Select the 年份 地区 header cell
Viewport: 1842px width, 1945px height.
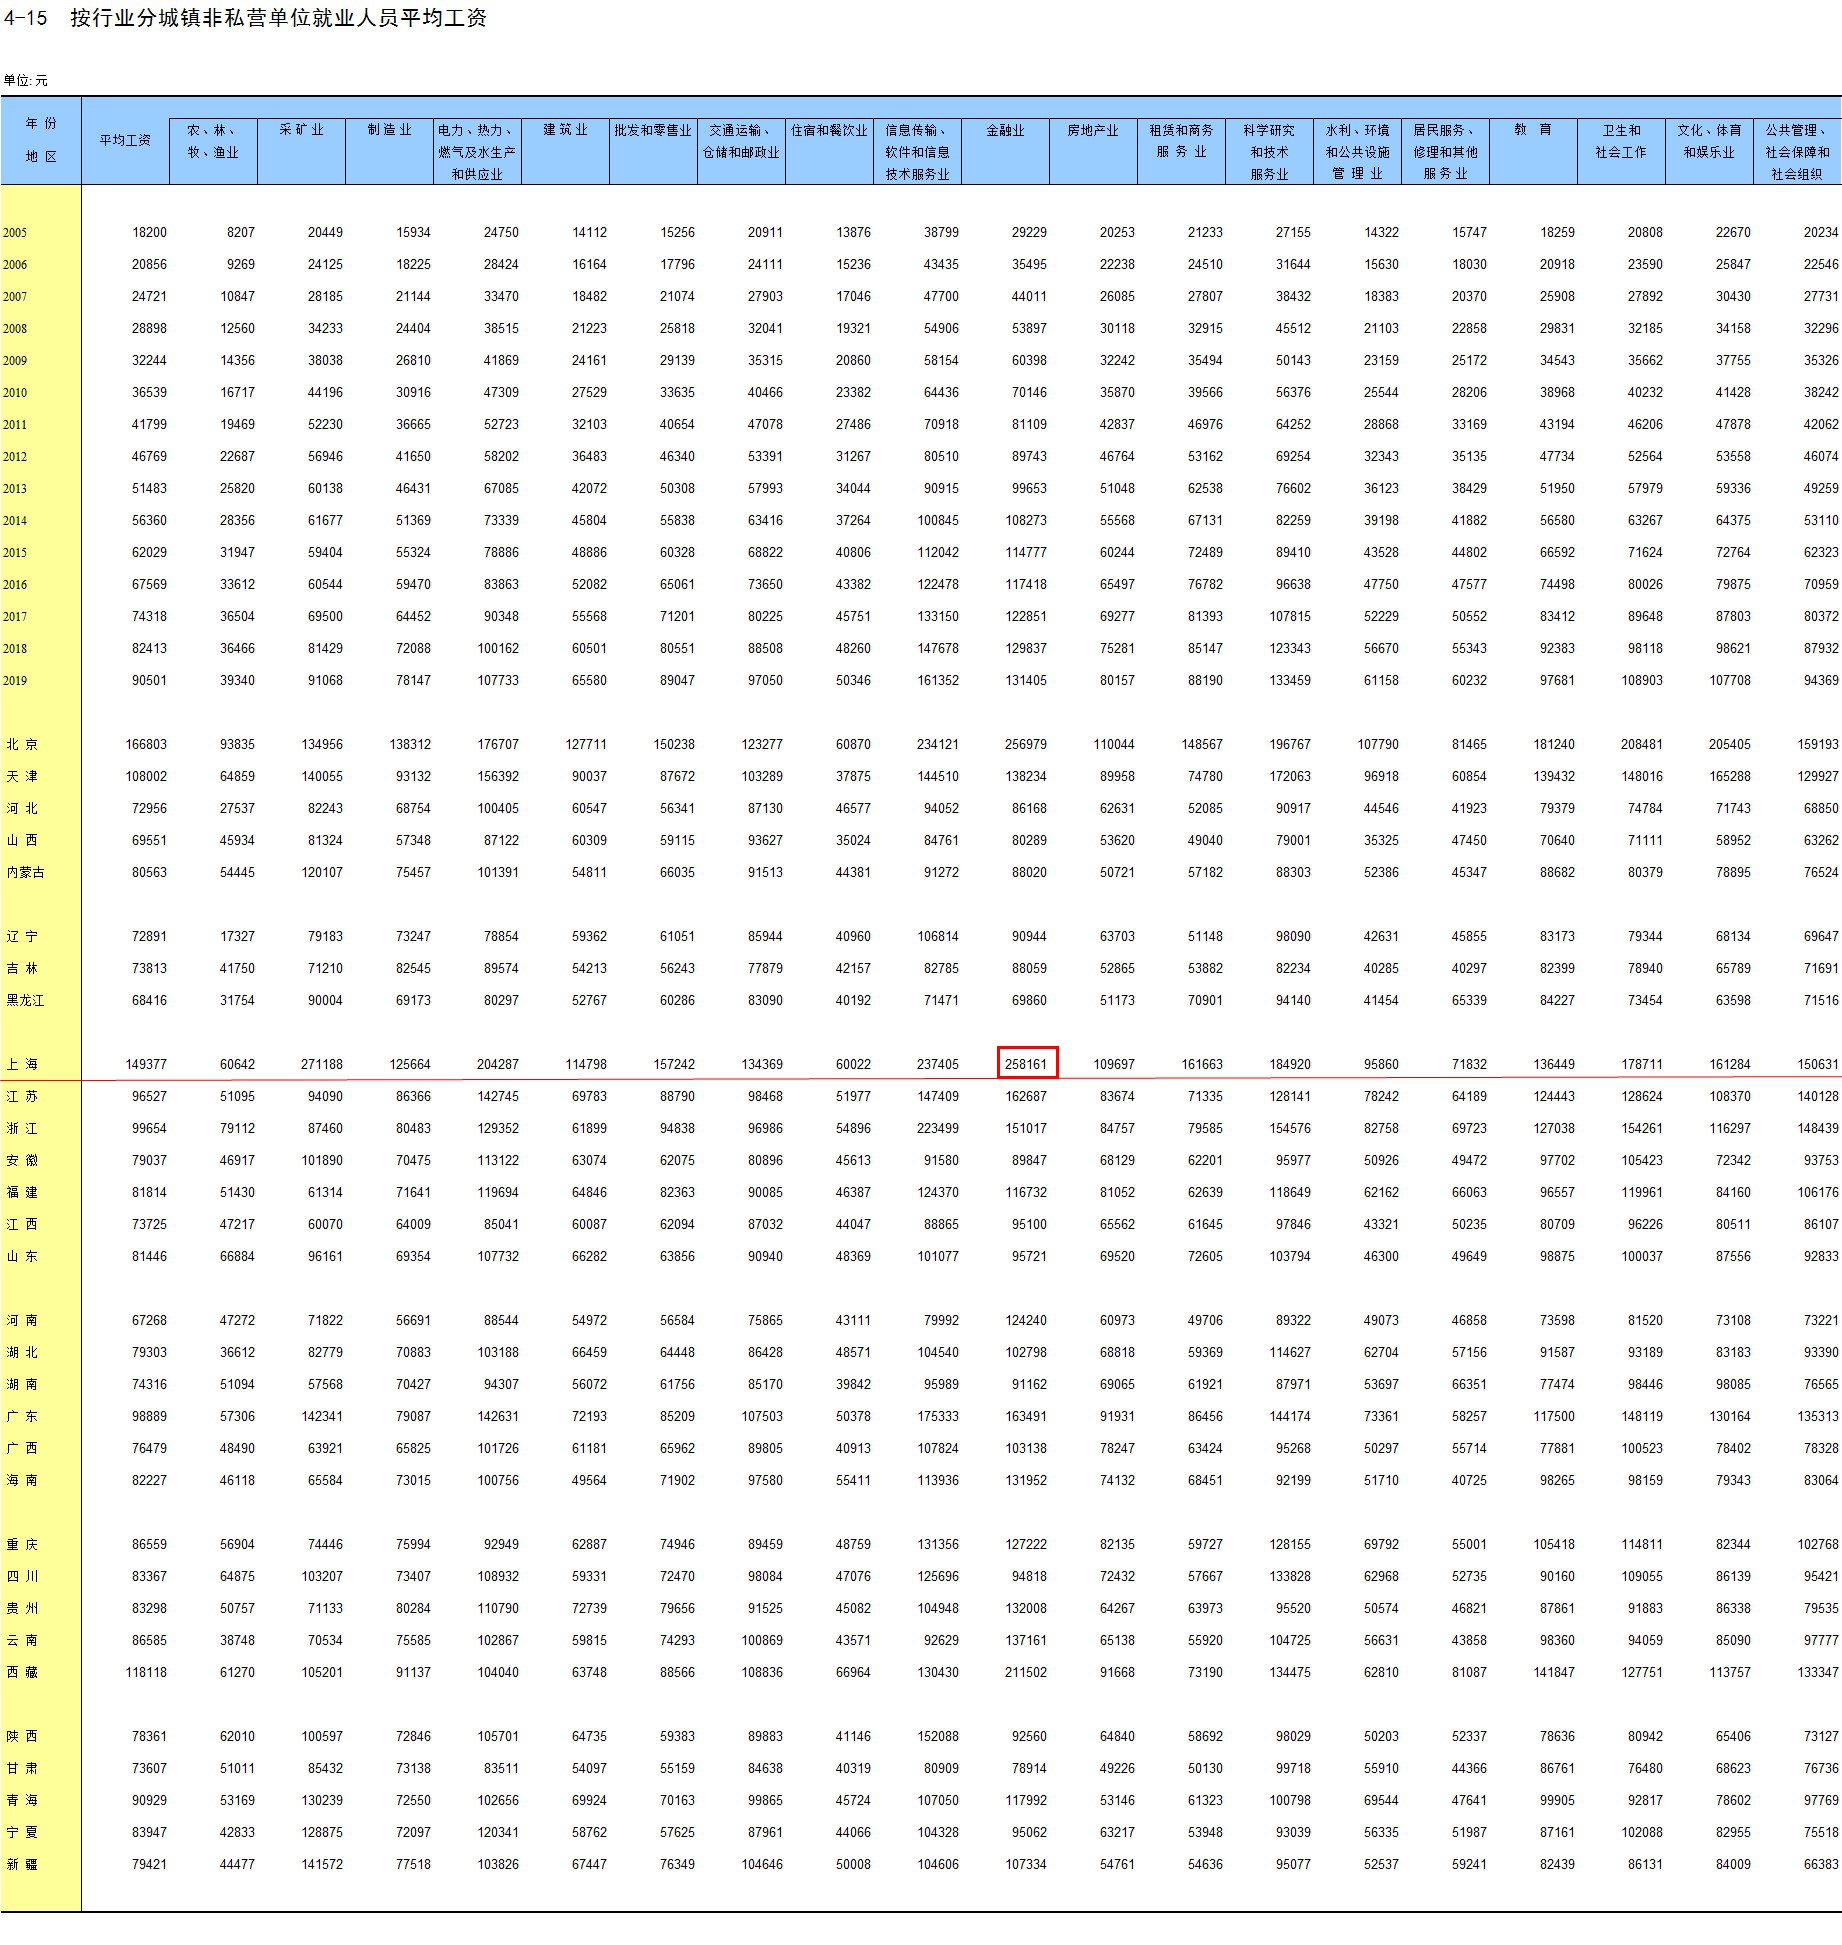(x=41, y=140)
